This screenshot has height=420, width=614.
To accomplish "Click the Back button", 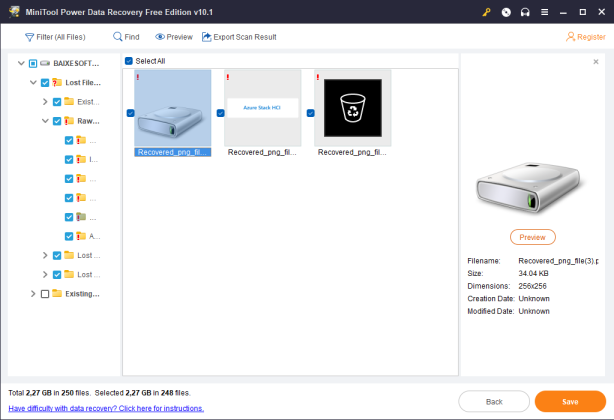I will coord(494,402).
